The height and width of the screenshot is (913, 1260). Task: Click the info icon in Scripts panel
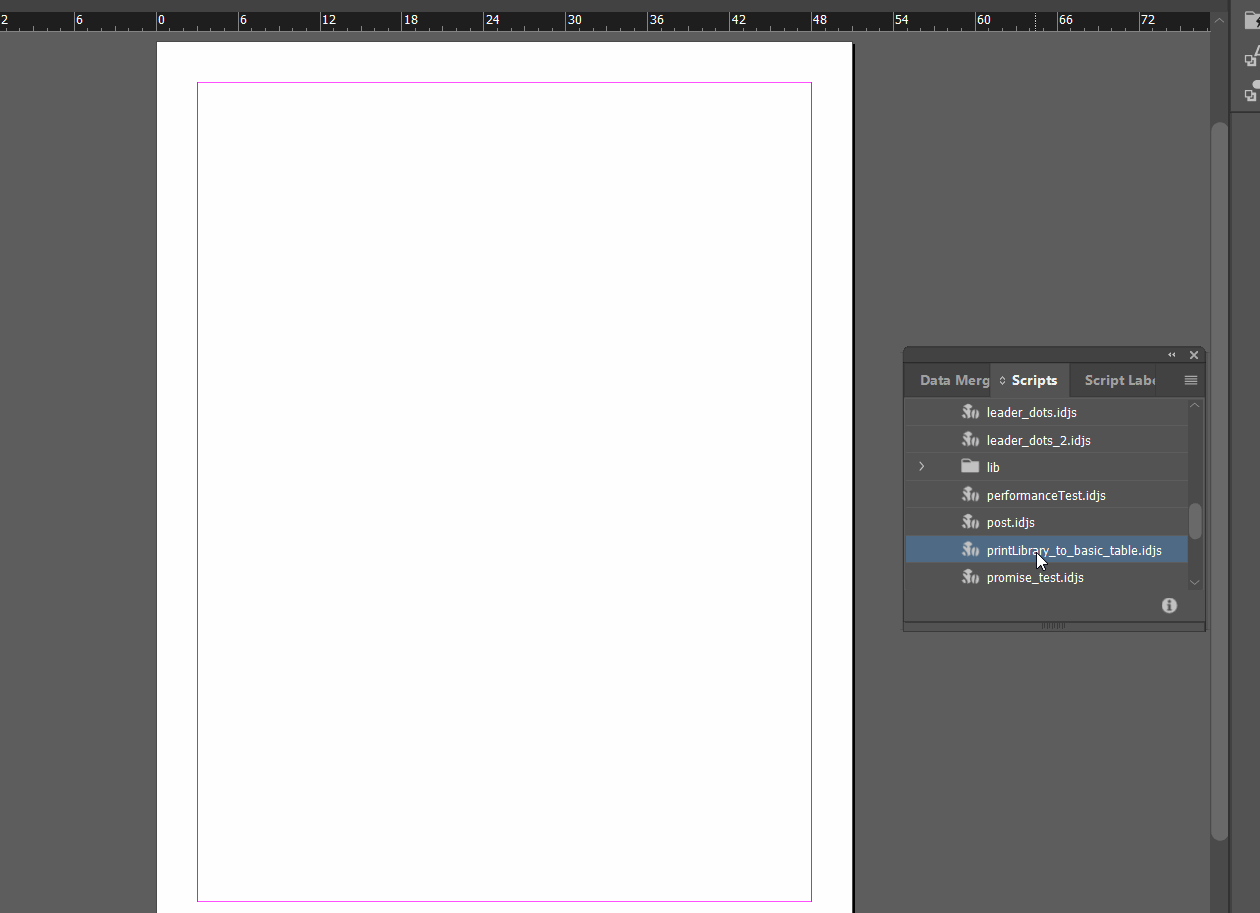tap(1169, 605)
